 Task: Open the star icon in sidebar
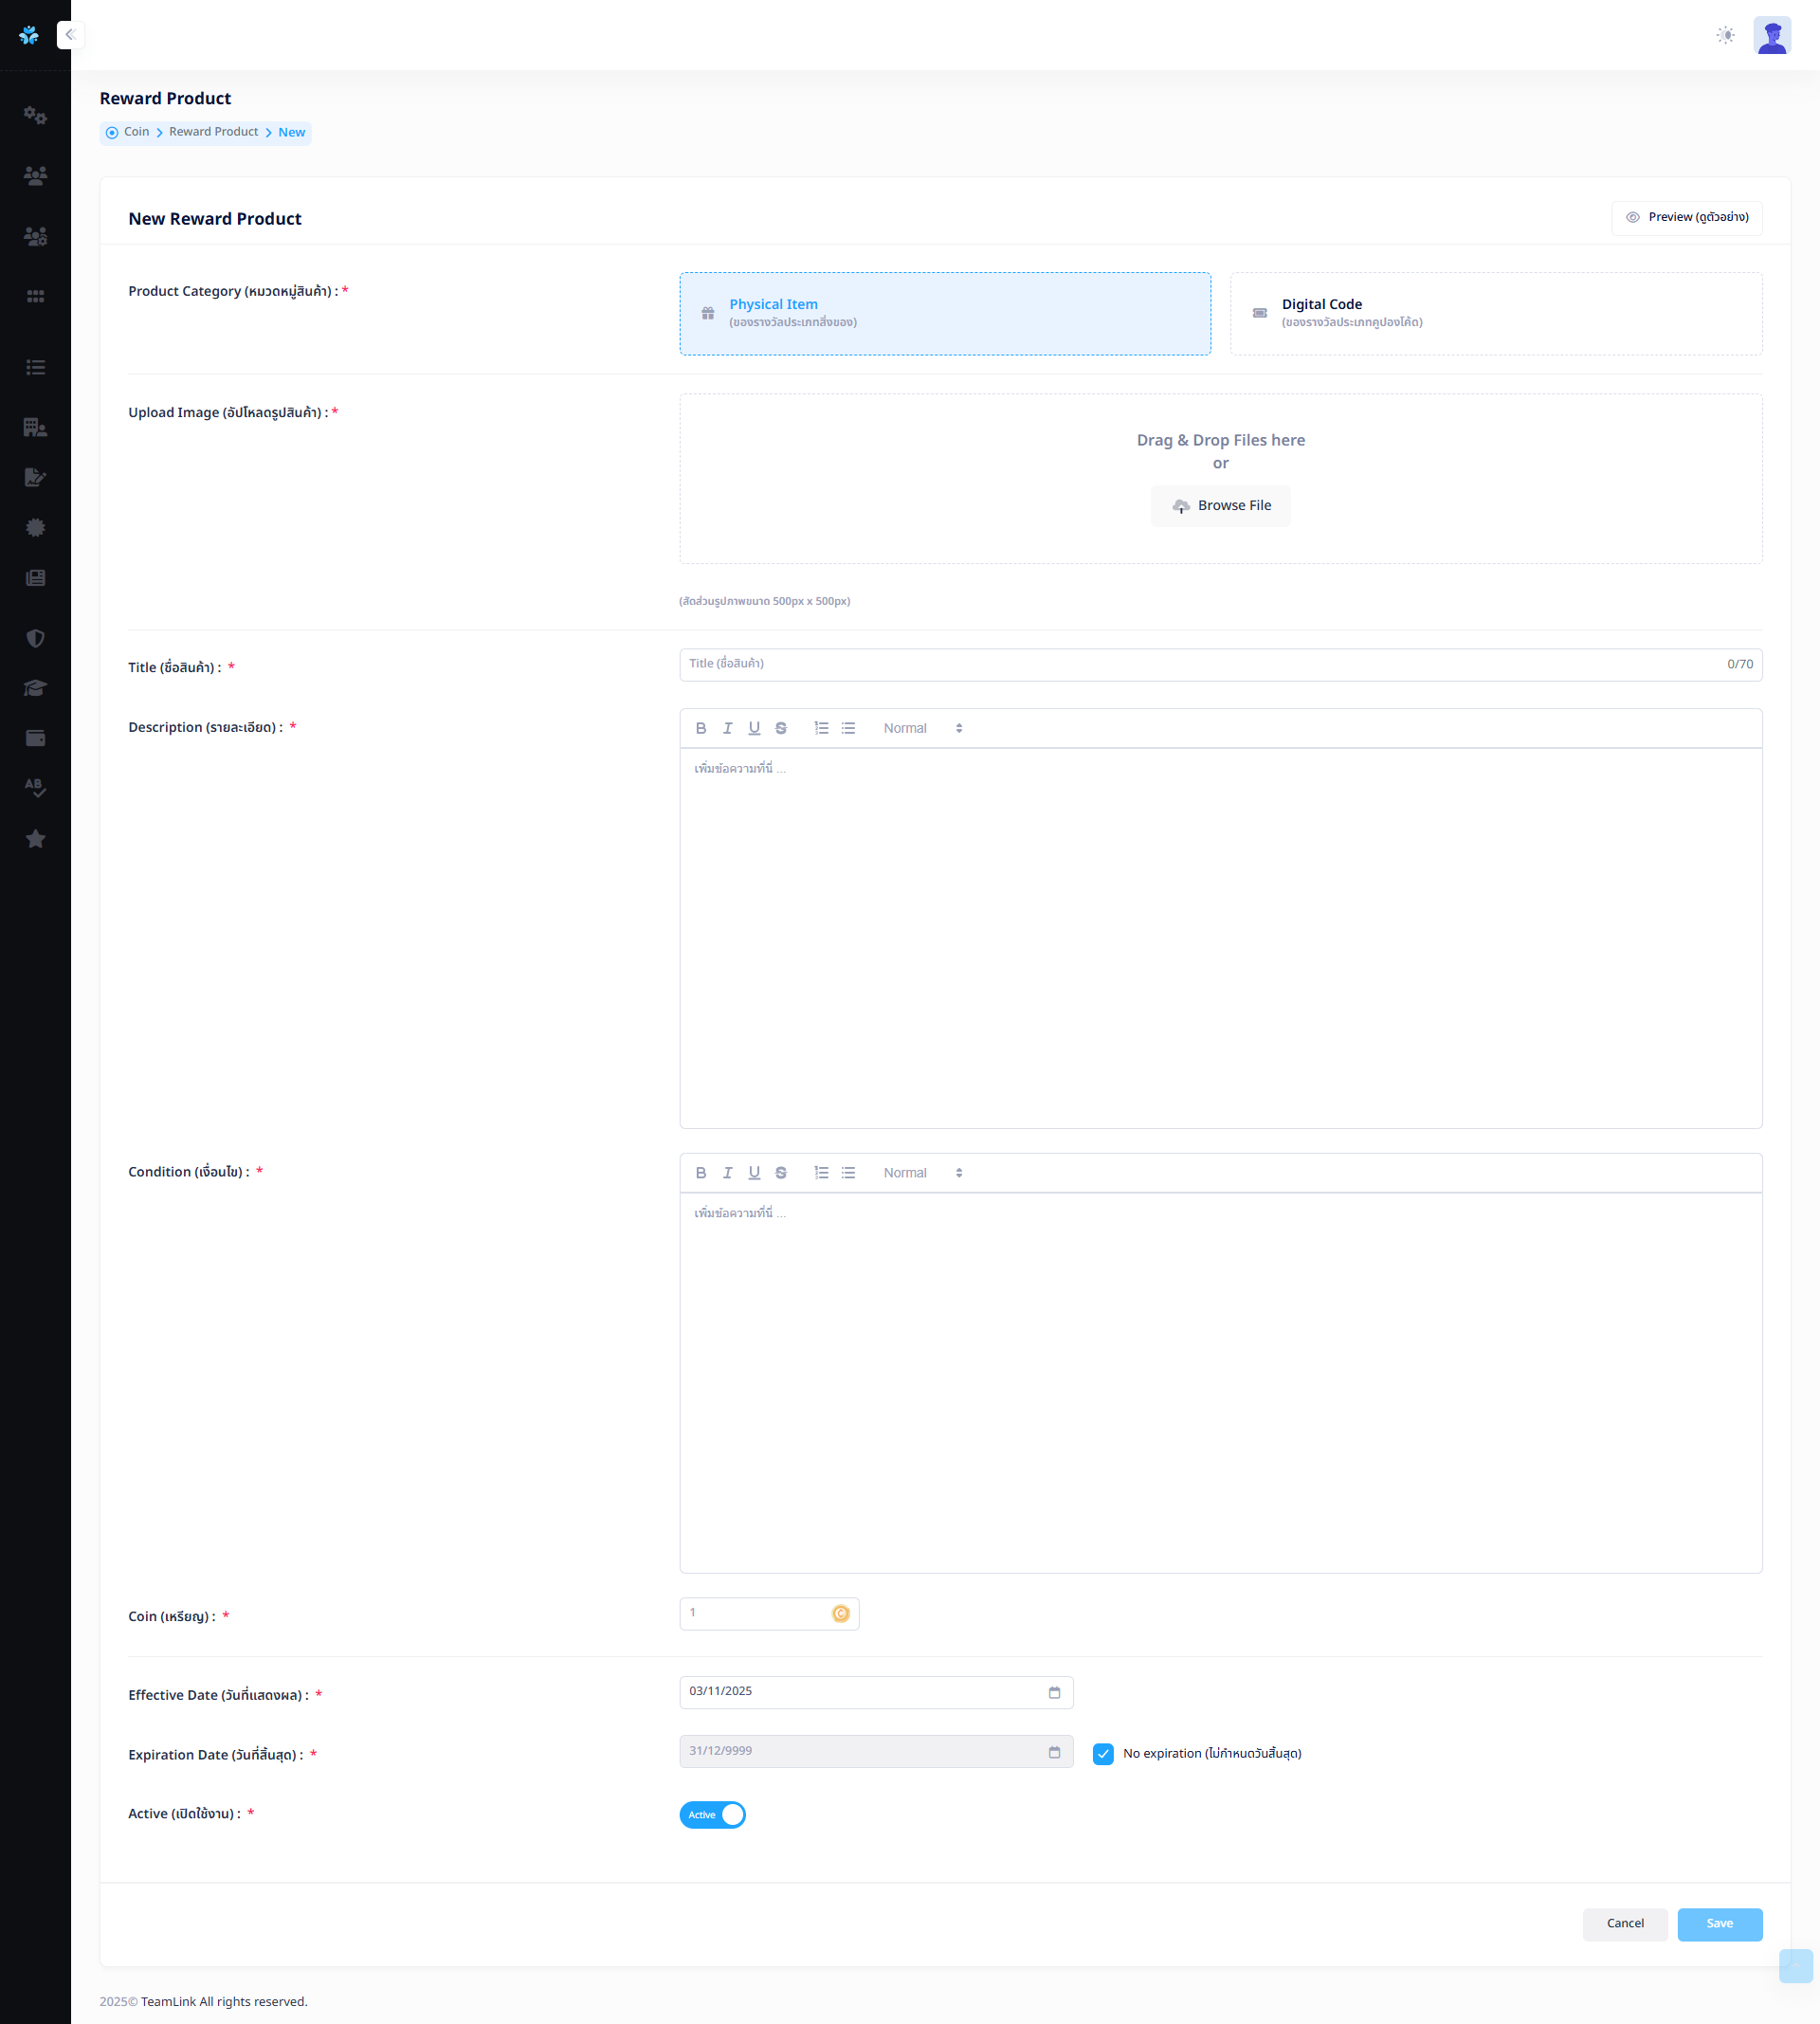pyautogui.click(x=35, y=839)
